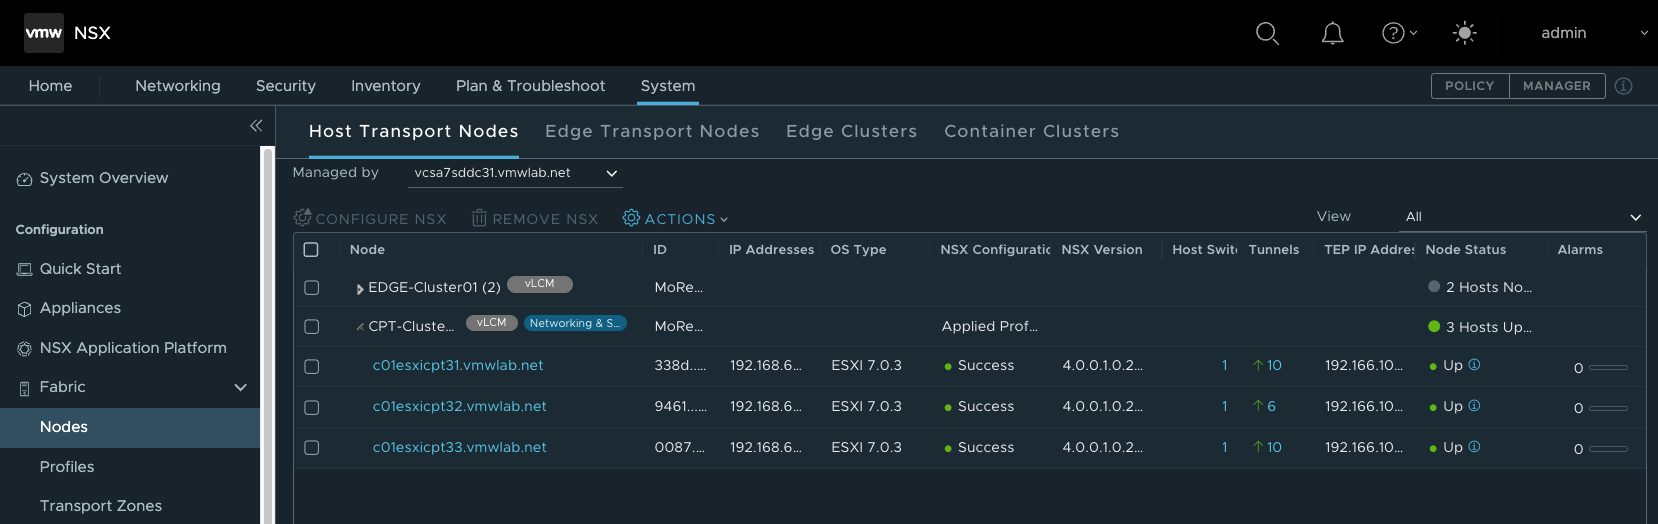Open host c01esxicpt32.vmwlab.net link
Viewport: 1658px width, 524px height.
coord(460,406)
